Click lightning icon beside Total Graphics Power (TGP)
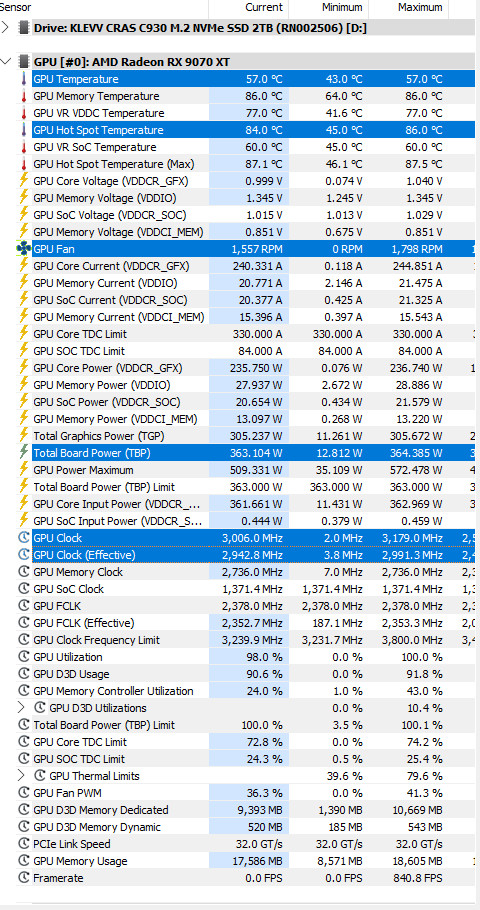480x910 pixels. (24, 436)
